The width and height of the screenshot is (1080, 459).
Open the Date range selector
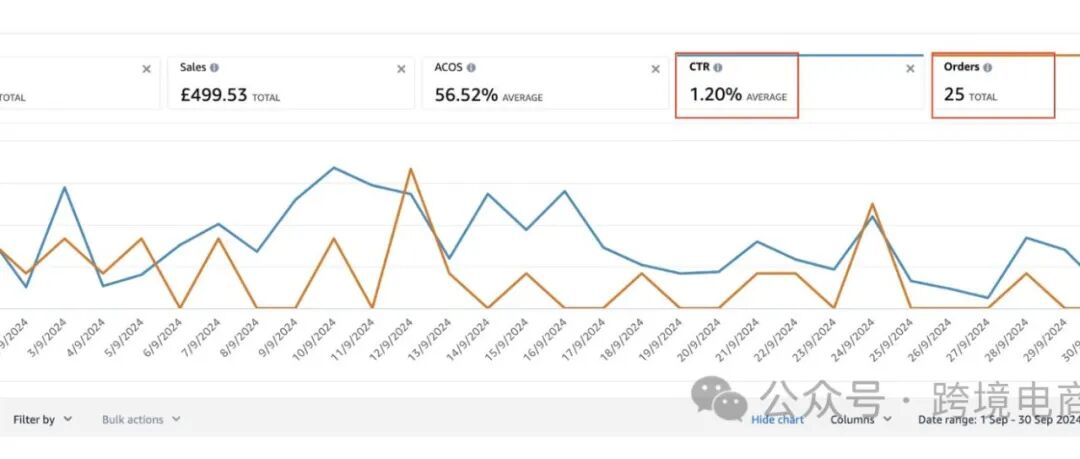(x=999, y=419)
